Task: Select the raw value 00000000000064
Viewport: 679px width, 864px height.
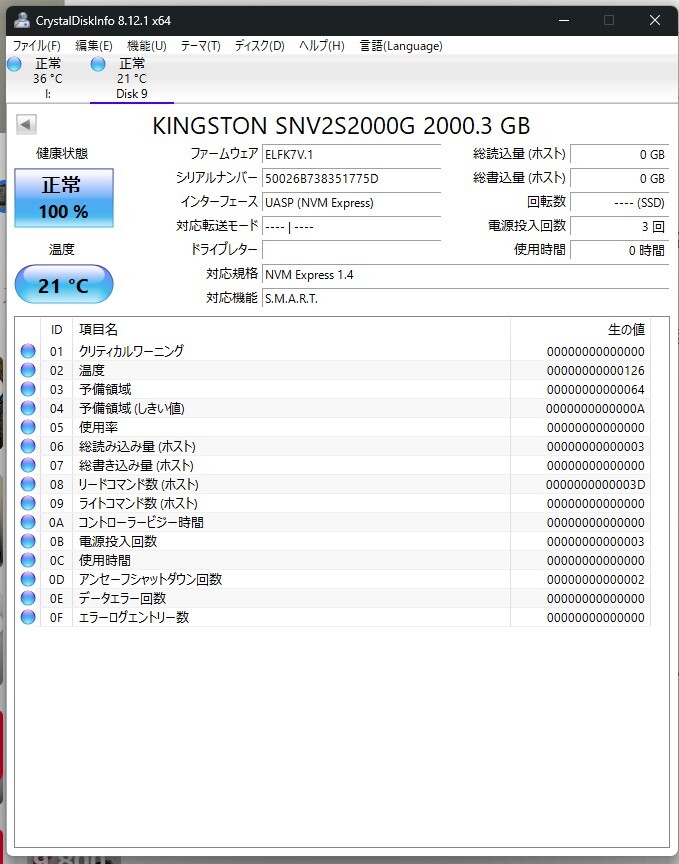Action: 595,390
